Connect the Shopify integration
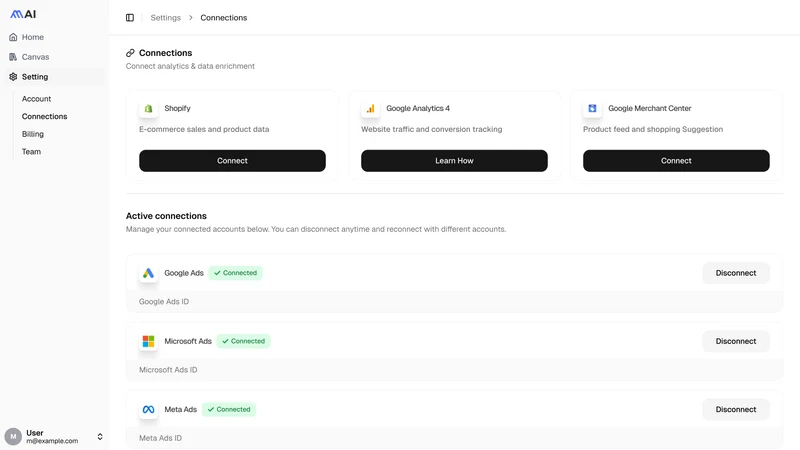 pos(232,161)
